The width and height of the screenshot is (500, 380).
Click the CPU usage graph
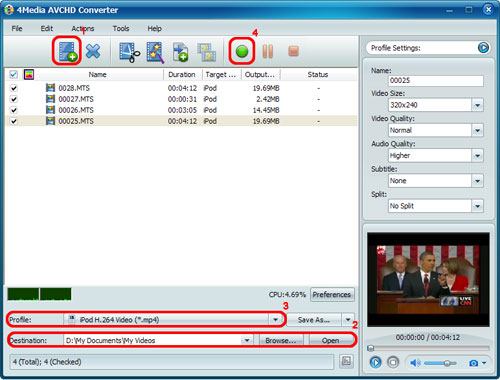pos(39,294)
